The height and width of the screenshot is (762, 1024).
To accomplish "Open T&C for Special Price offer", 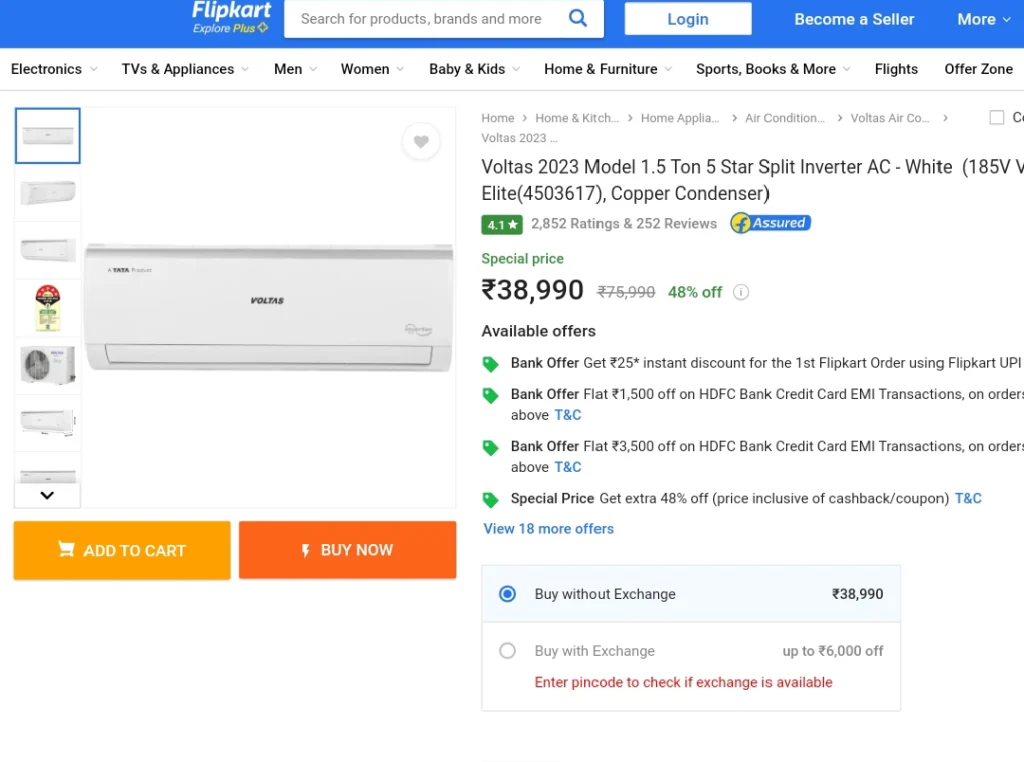I will [968, 499].
